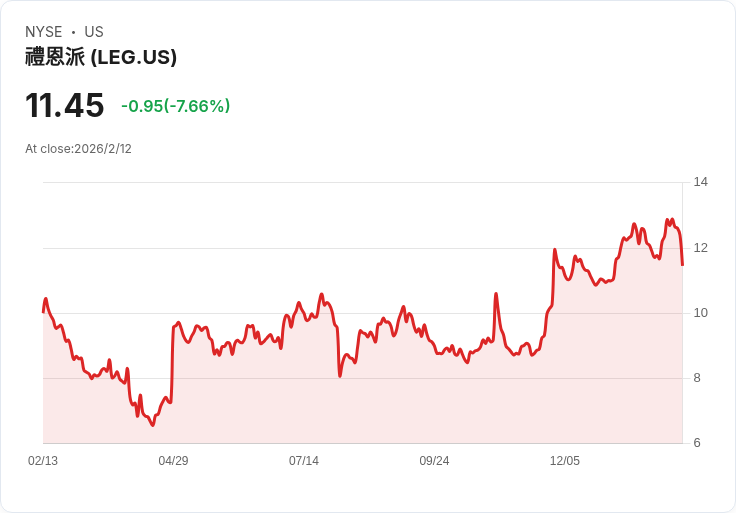
Task: Click the 禮恩派 (LEG.US) stock title
Action: [101, 58]
